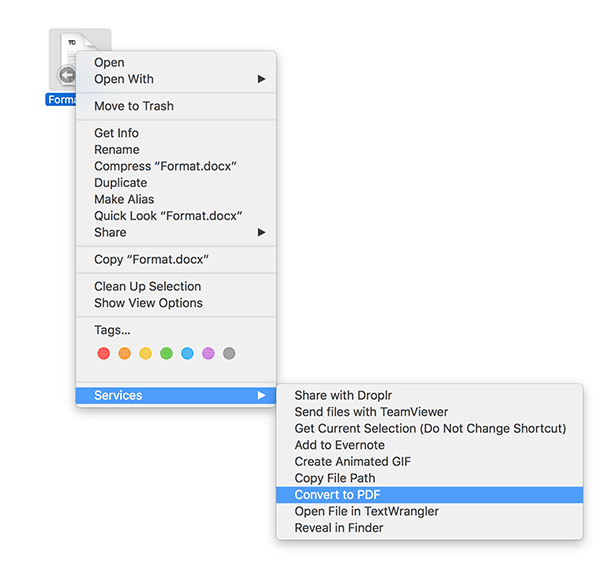Viewport: 600px width, 566px height.
Task: Click Reveal in Finder
Action: click(430, 528)
